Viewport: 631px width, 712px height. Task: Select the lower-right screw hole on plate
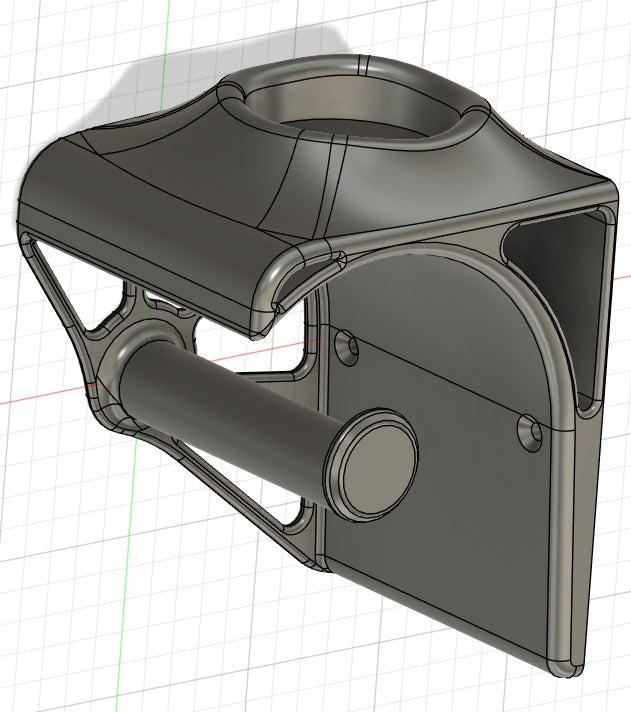(x=530, y=433)
